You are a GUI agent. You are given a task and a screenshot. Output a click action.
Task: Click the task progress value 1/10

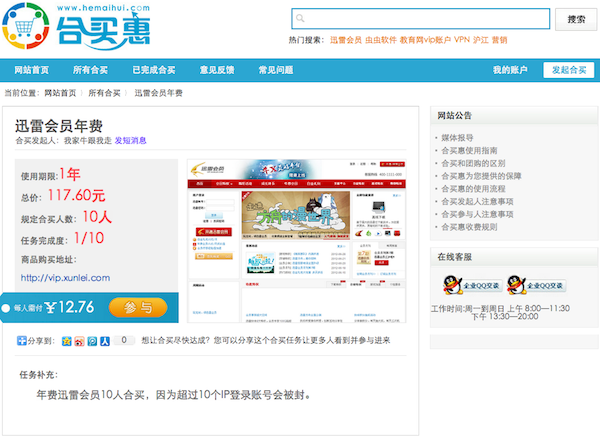coord(89,238)
